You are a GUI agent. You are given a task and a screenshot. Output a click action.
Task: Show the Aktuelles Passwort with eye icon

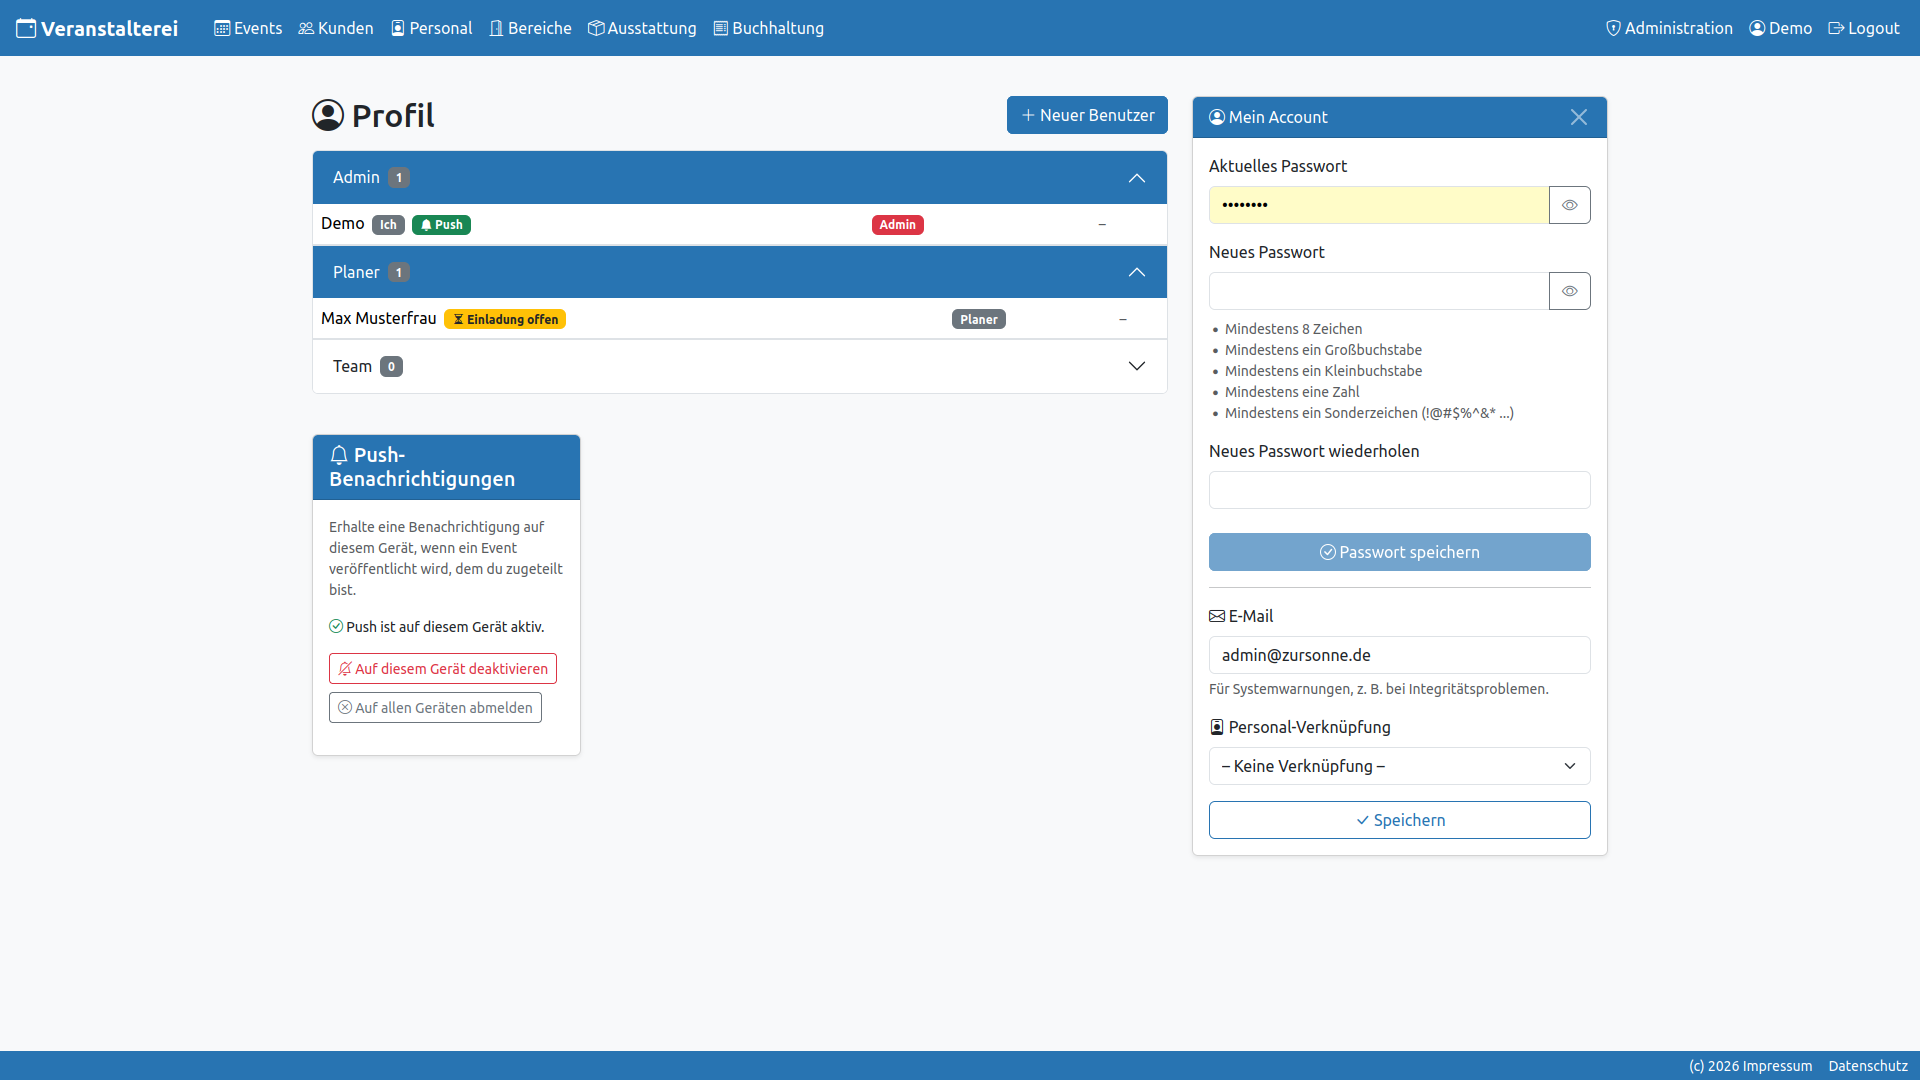1570,205
